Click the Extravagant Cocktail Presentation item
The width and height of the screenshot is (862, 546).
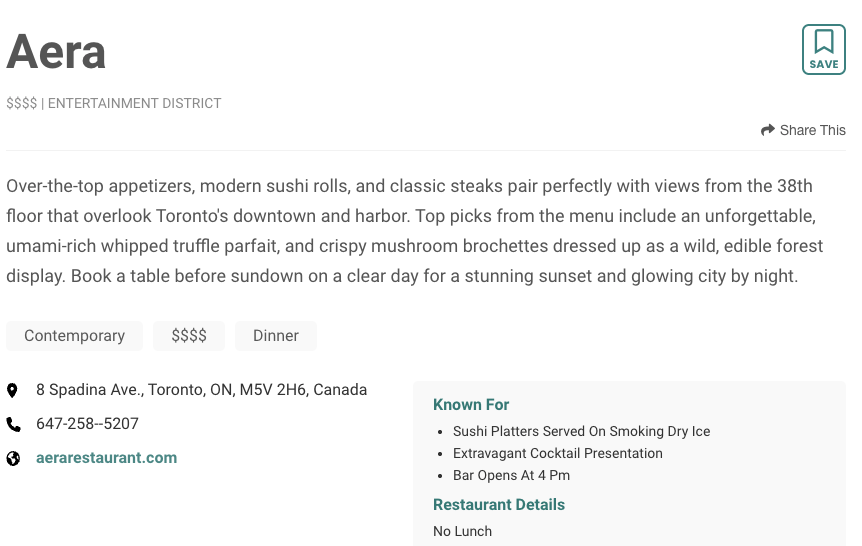click(x=557, y=454)
